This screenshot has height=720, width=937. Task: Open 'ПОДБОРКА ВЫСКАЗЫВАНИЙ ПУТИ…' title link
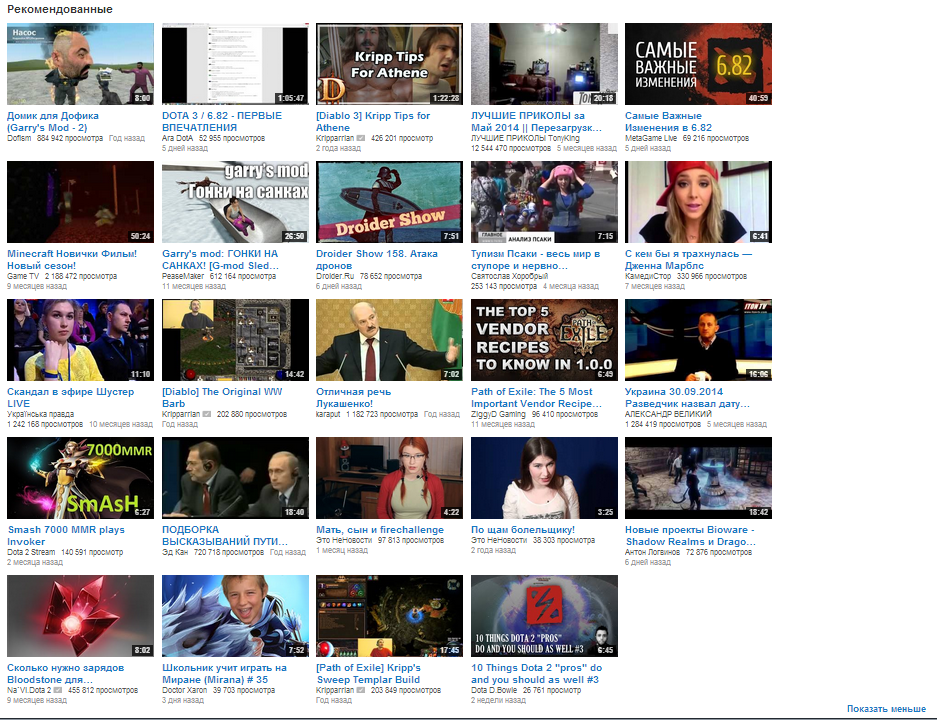pyautogui.click(x=225, y=535)
